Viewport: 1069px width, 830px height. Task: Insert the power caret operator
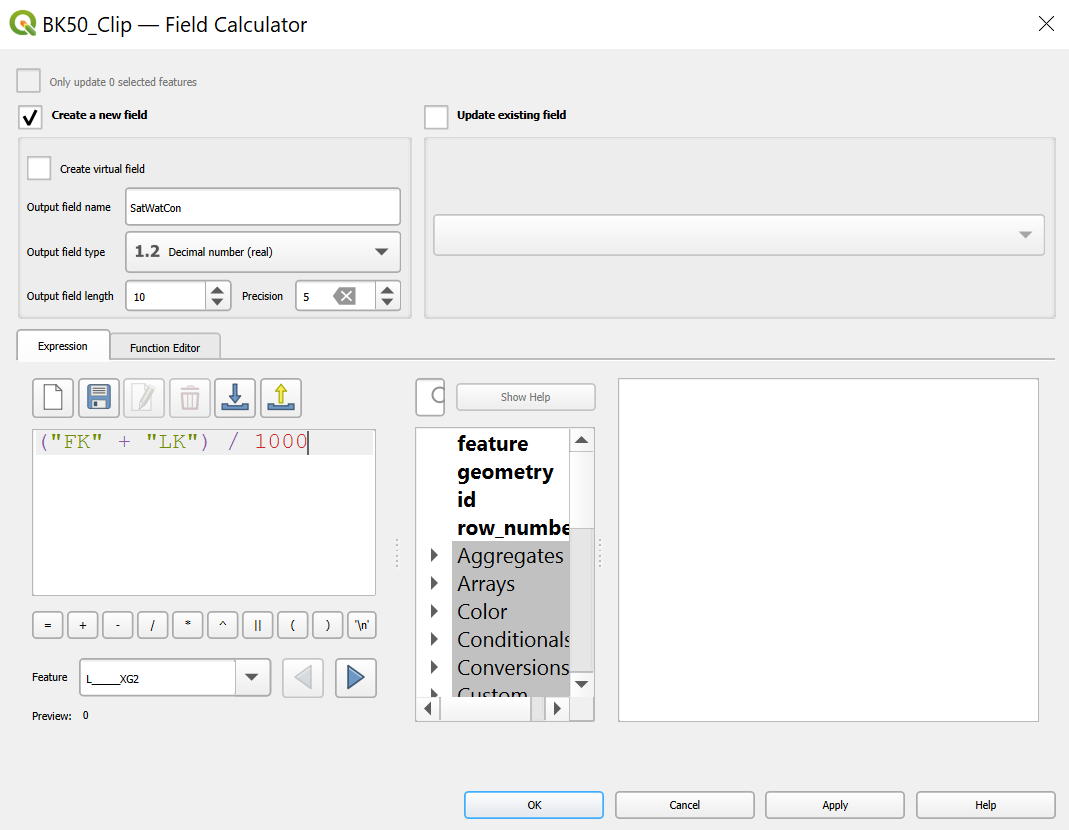(222, 625)
